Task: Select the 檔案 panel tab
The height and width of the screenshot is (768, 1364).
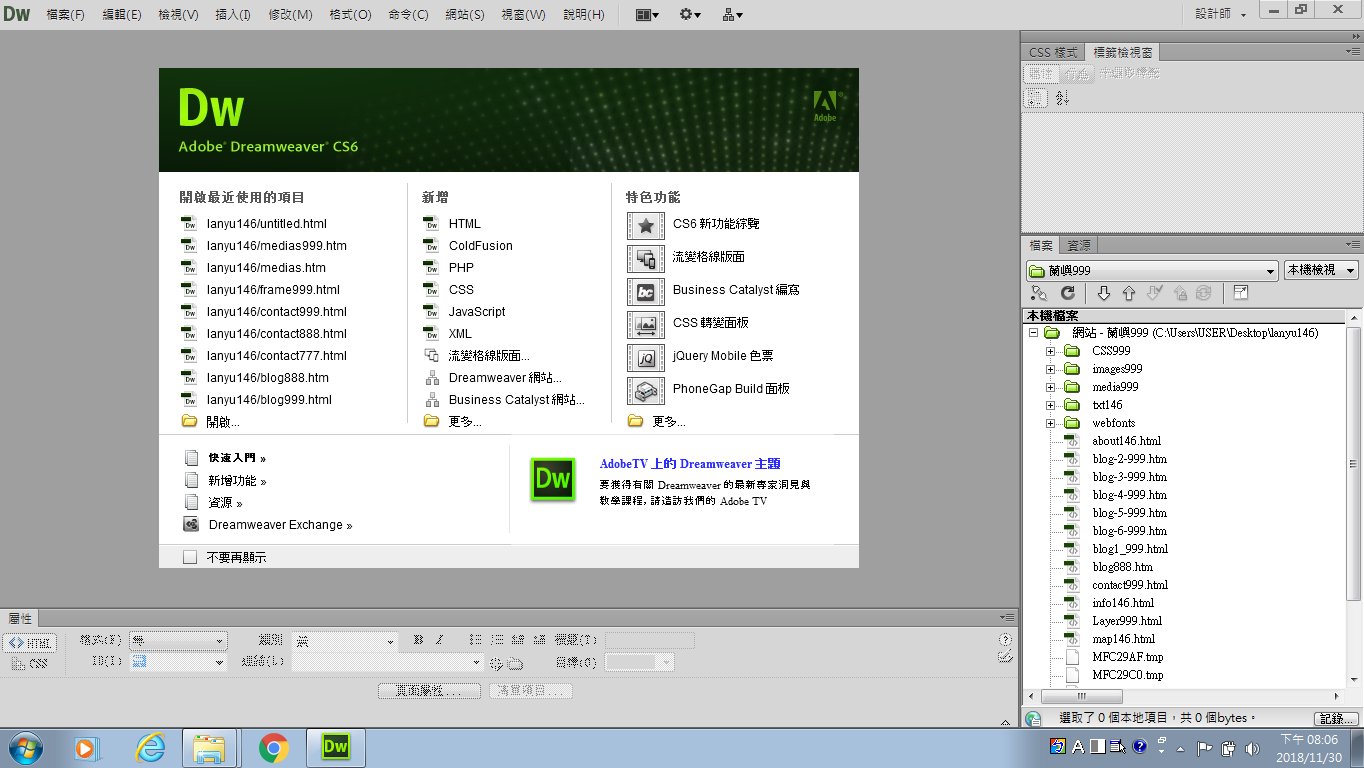Action: pyautogui.click(x=1041, y=245)
